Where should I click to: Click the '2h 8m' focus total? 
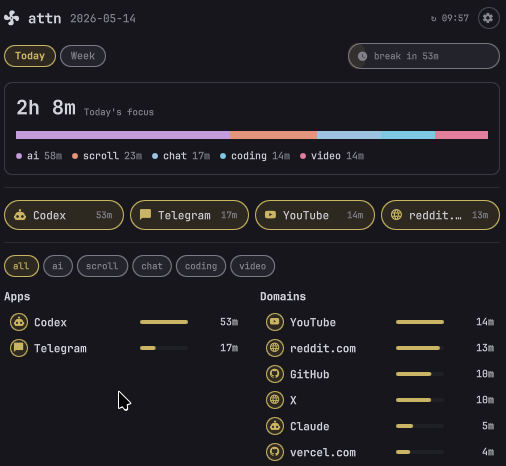tap(46, 108)
